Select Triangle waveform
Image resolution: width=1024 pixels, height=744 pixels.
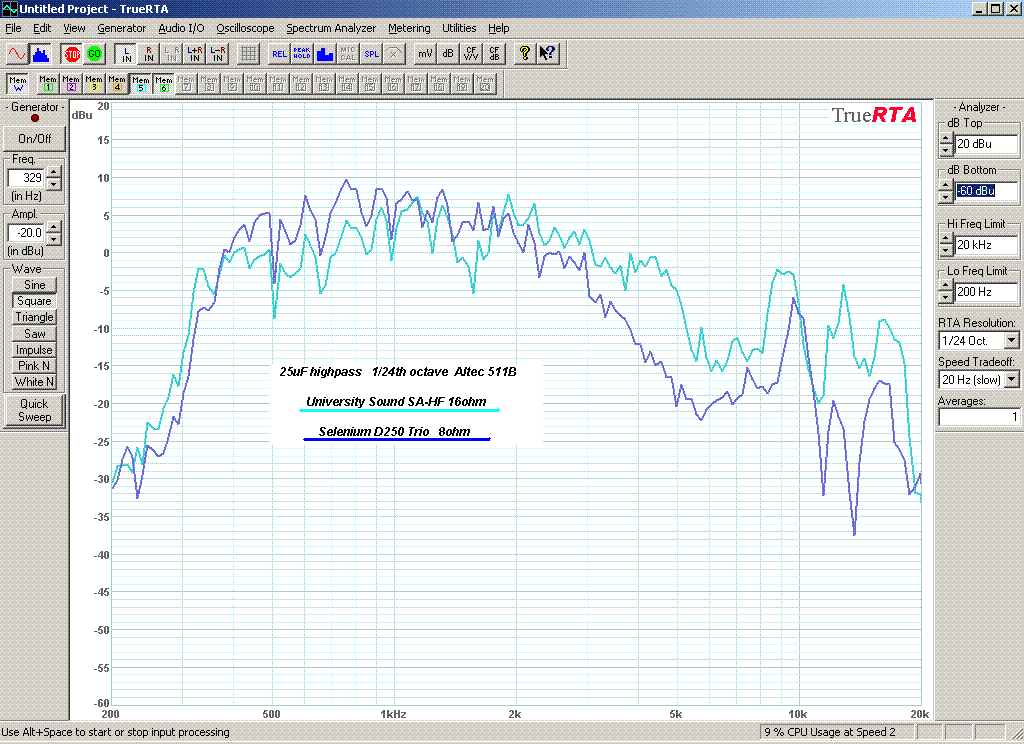click(x=35, y=317)
